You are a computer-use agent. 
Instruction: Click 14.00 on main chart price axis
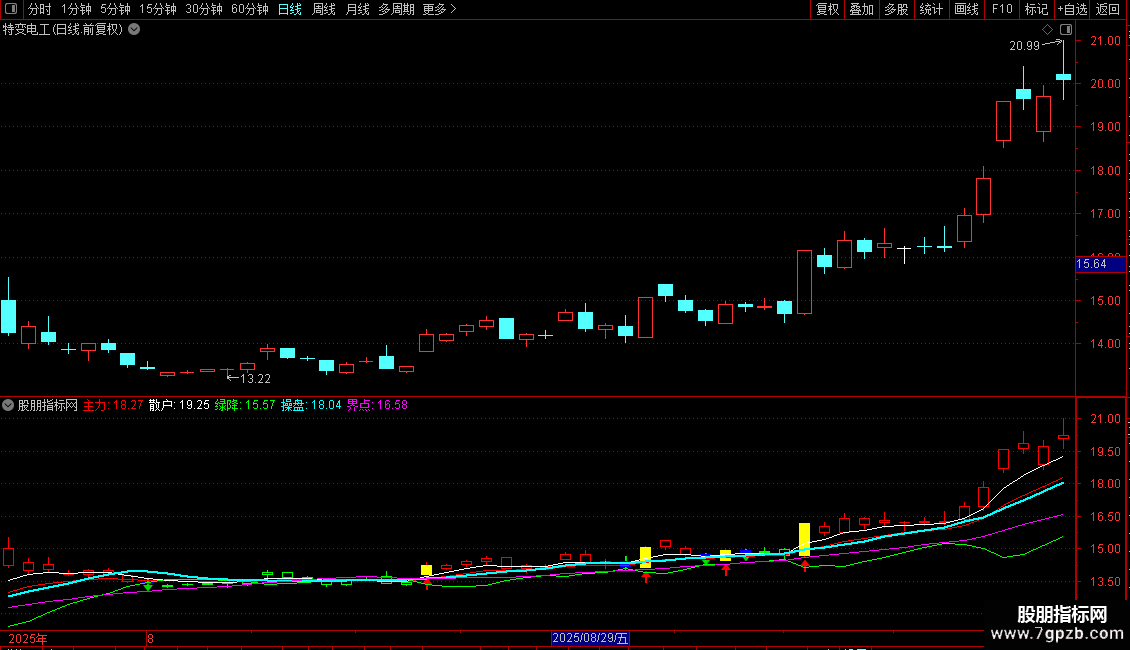click(1105, 344)
